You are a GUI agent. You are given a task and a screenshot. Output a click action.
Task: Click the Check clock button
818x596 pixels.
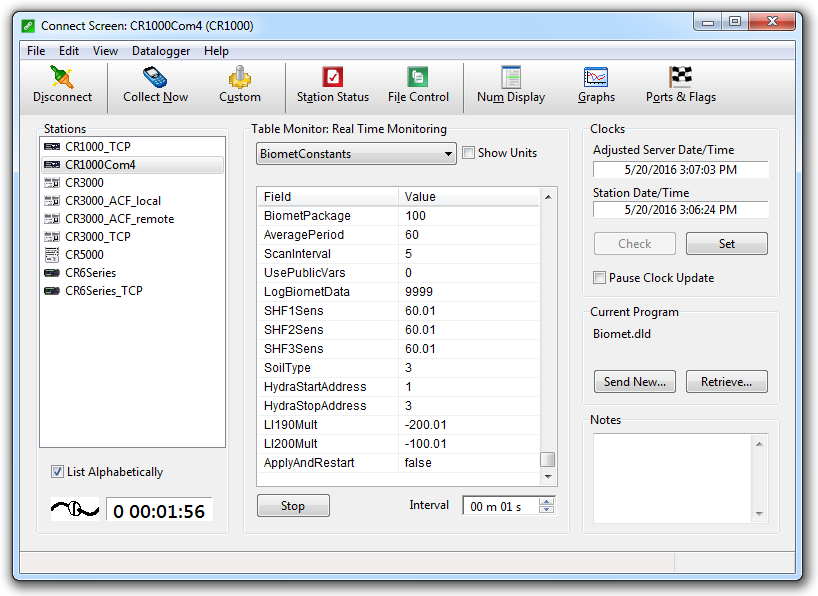[x=635, y=244]
